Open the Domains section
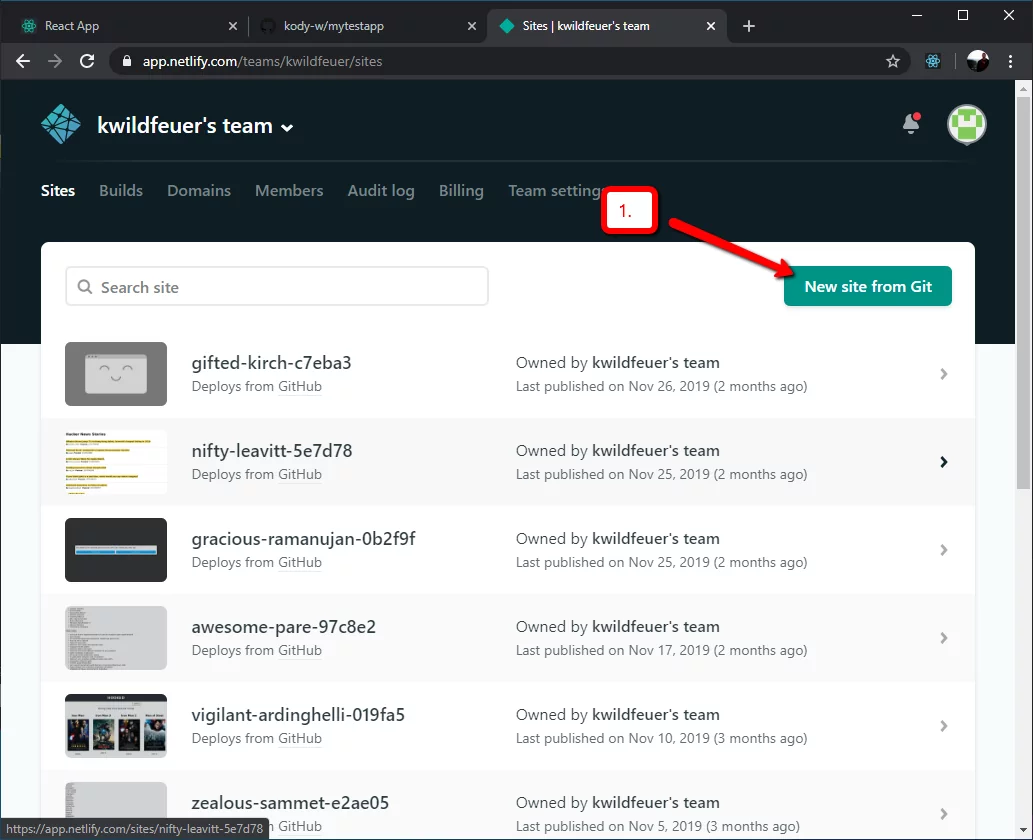 click(x=199, y=190)
